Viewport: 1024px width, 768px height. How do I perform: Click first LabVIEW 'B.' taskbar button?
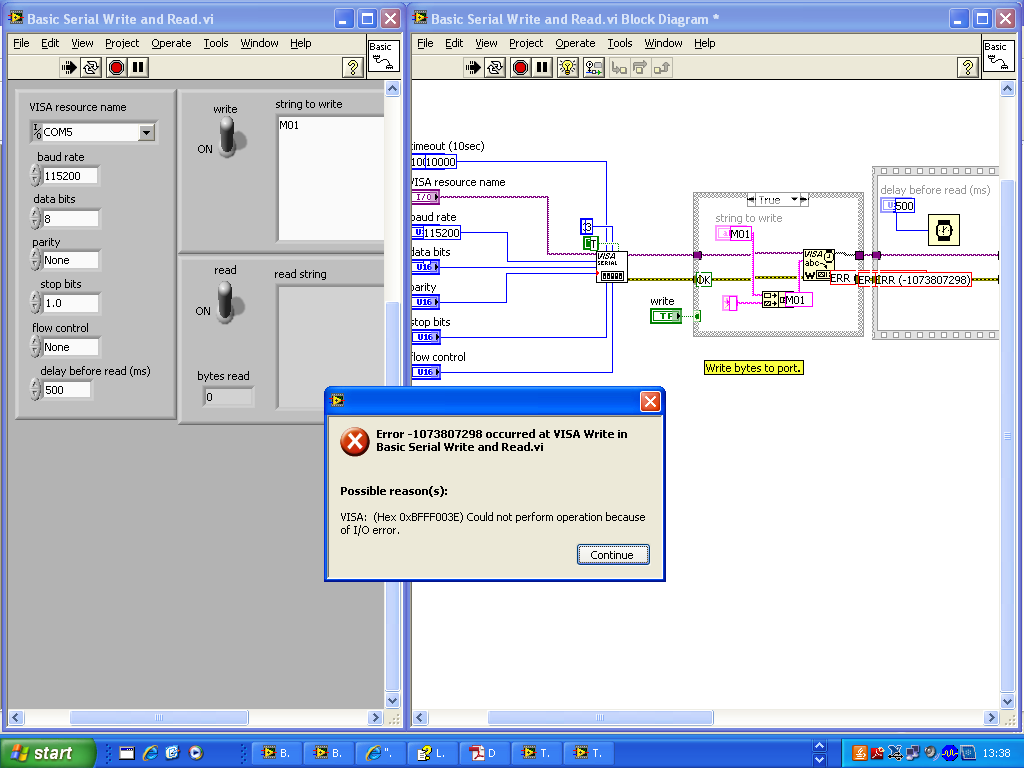[276, 753]
